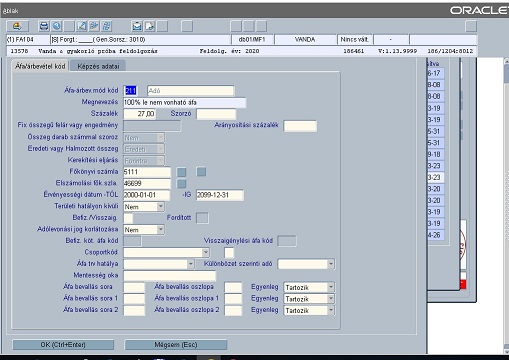509x360 pixels.
Task: Click the document export toolbar icon
Action: 150,26
